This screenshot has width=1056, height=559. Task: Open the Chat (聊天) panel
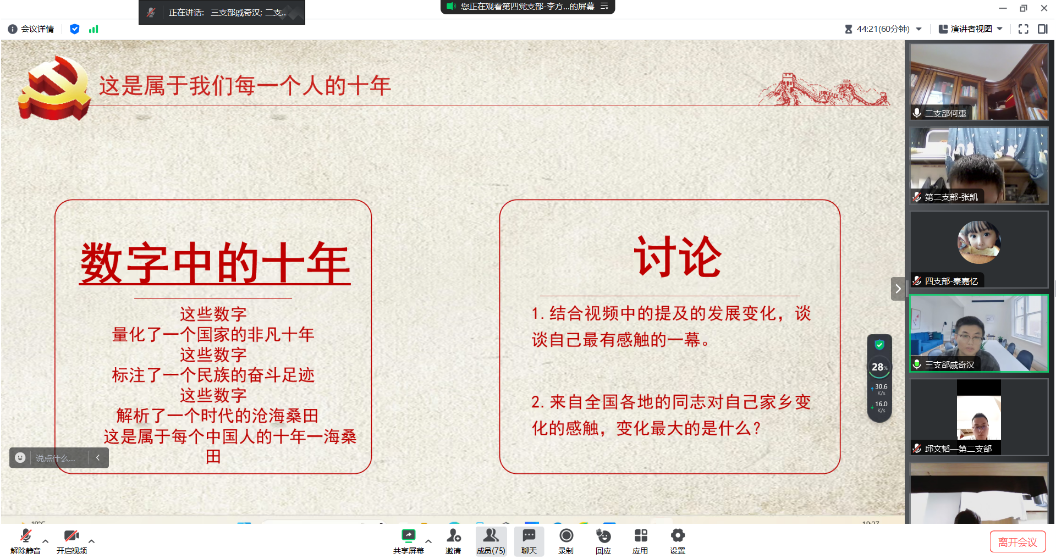coord(529,539)
